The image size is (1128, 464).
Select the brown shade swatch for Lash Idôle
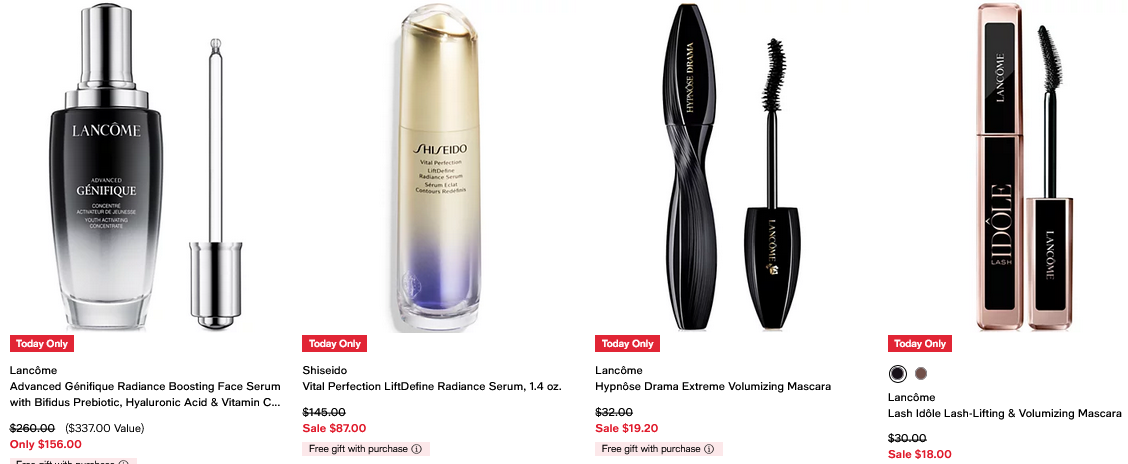pos(921,373)
